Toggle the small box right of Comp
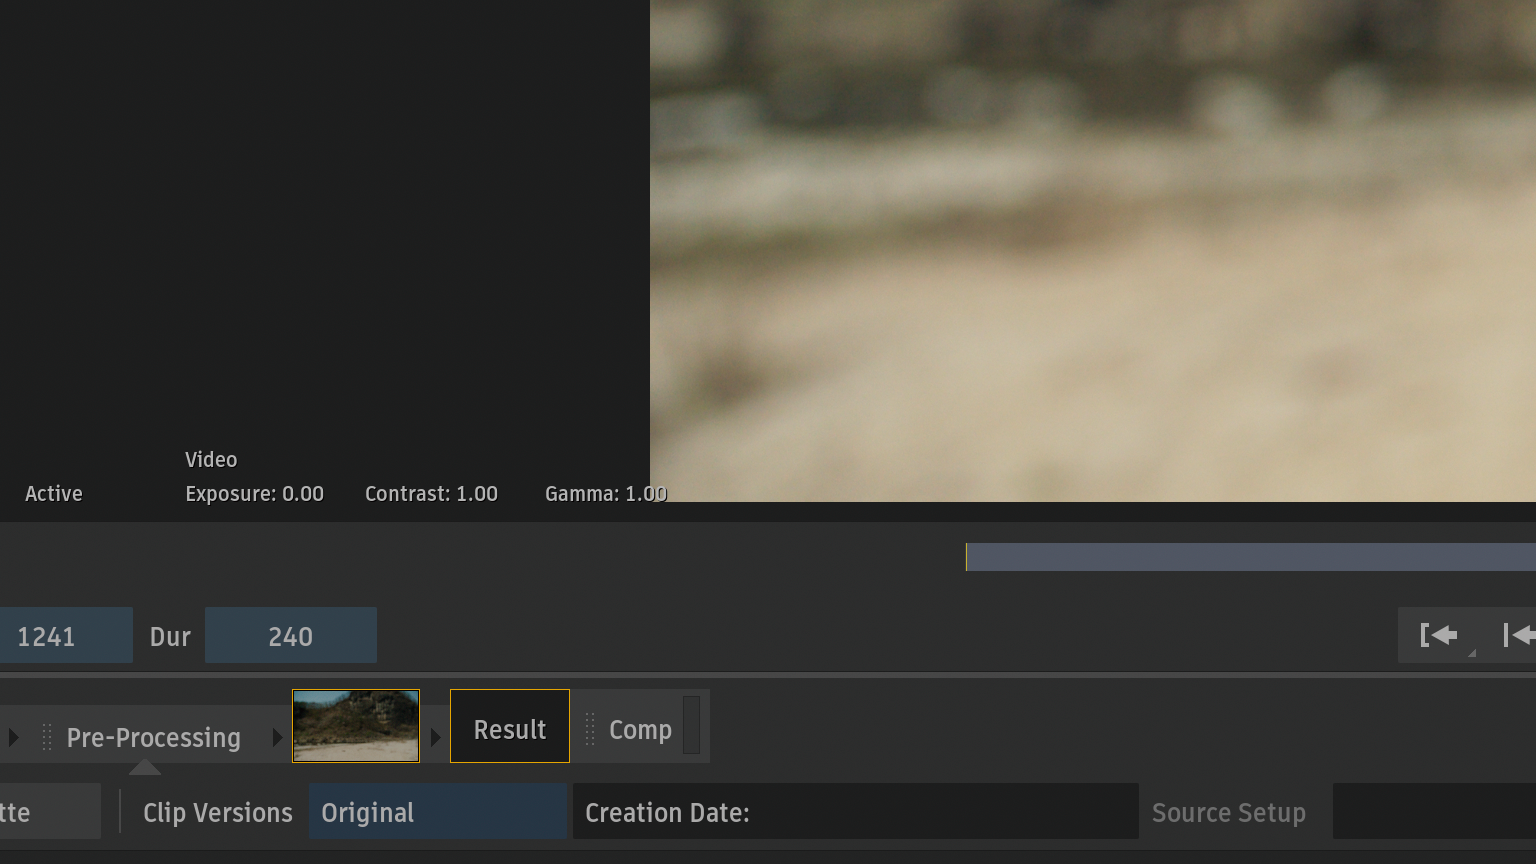 click(691, 725)
